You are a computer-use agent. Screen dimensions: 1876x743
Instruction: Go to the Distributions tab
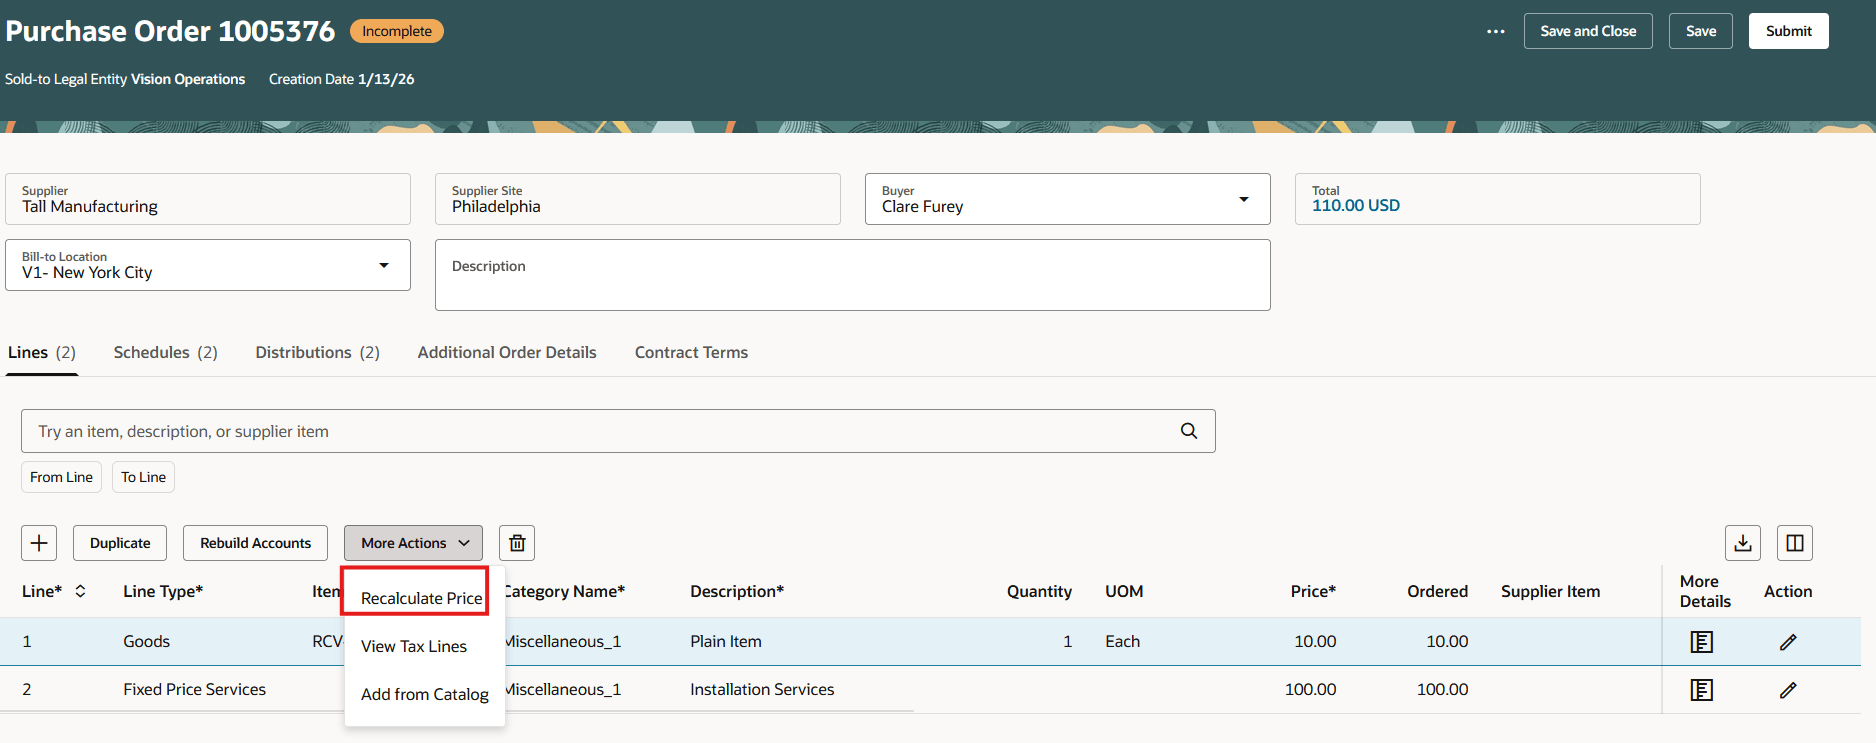coord(318,352)
